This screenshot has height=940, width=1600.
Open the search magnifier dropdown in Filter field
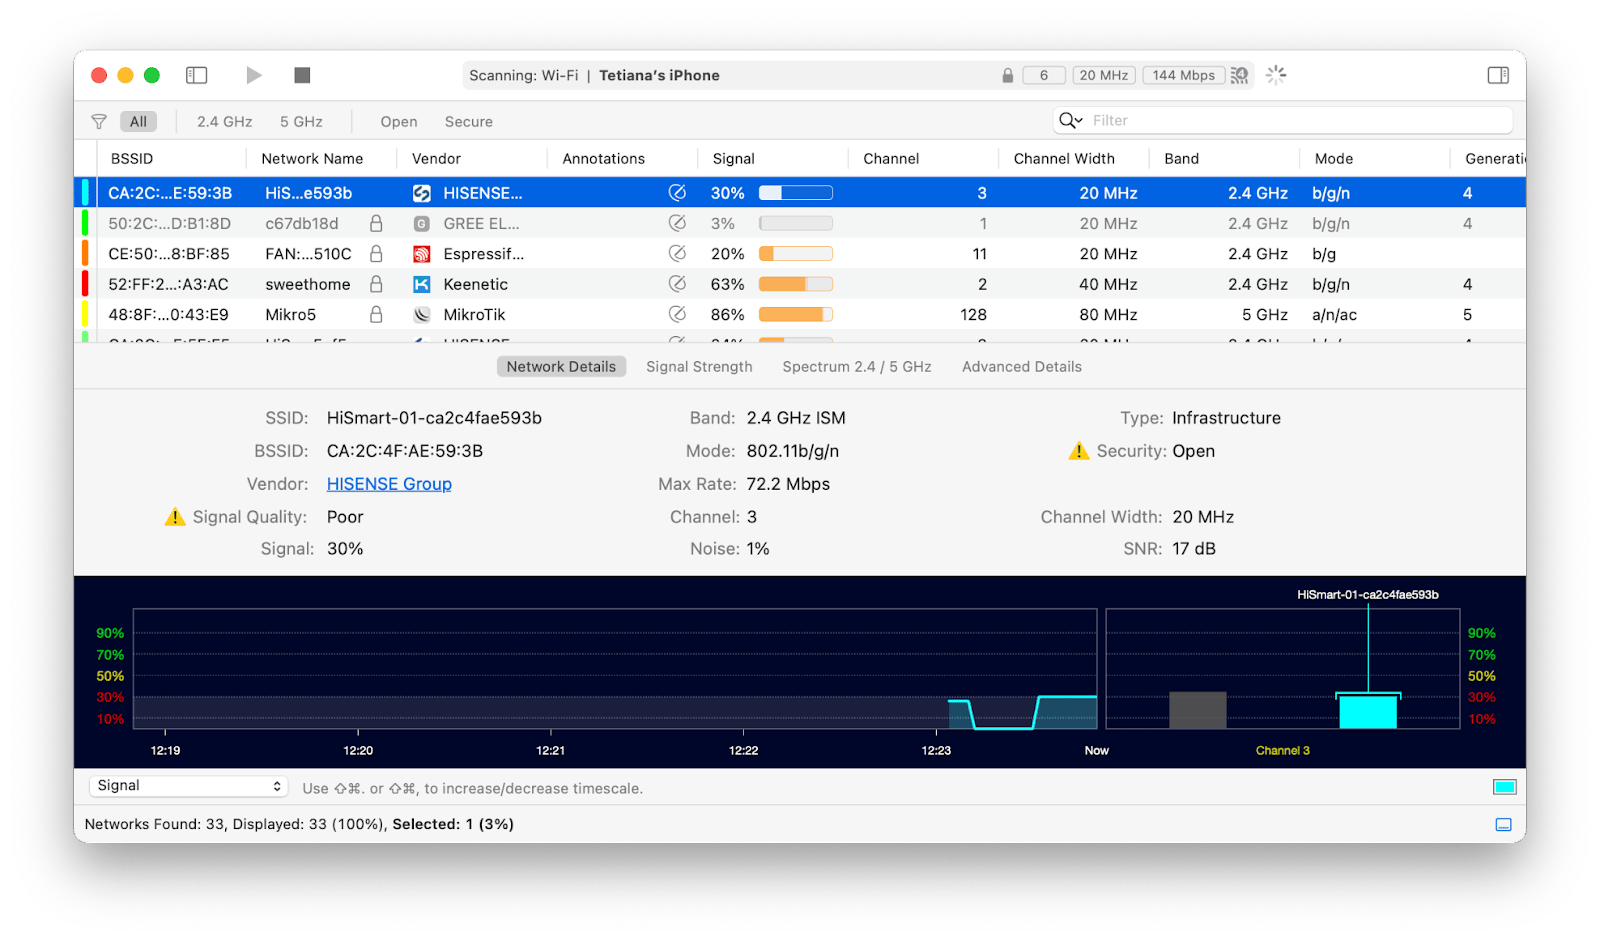(1071, 121)
